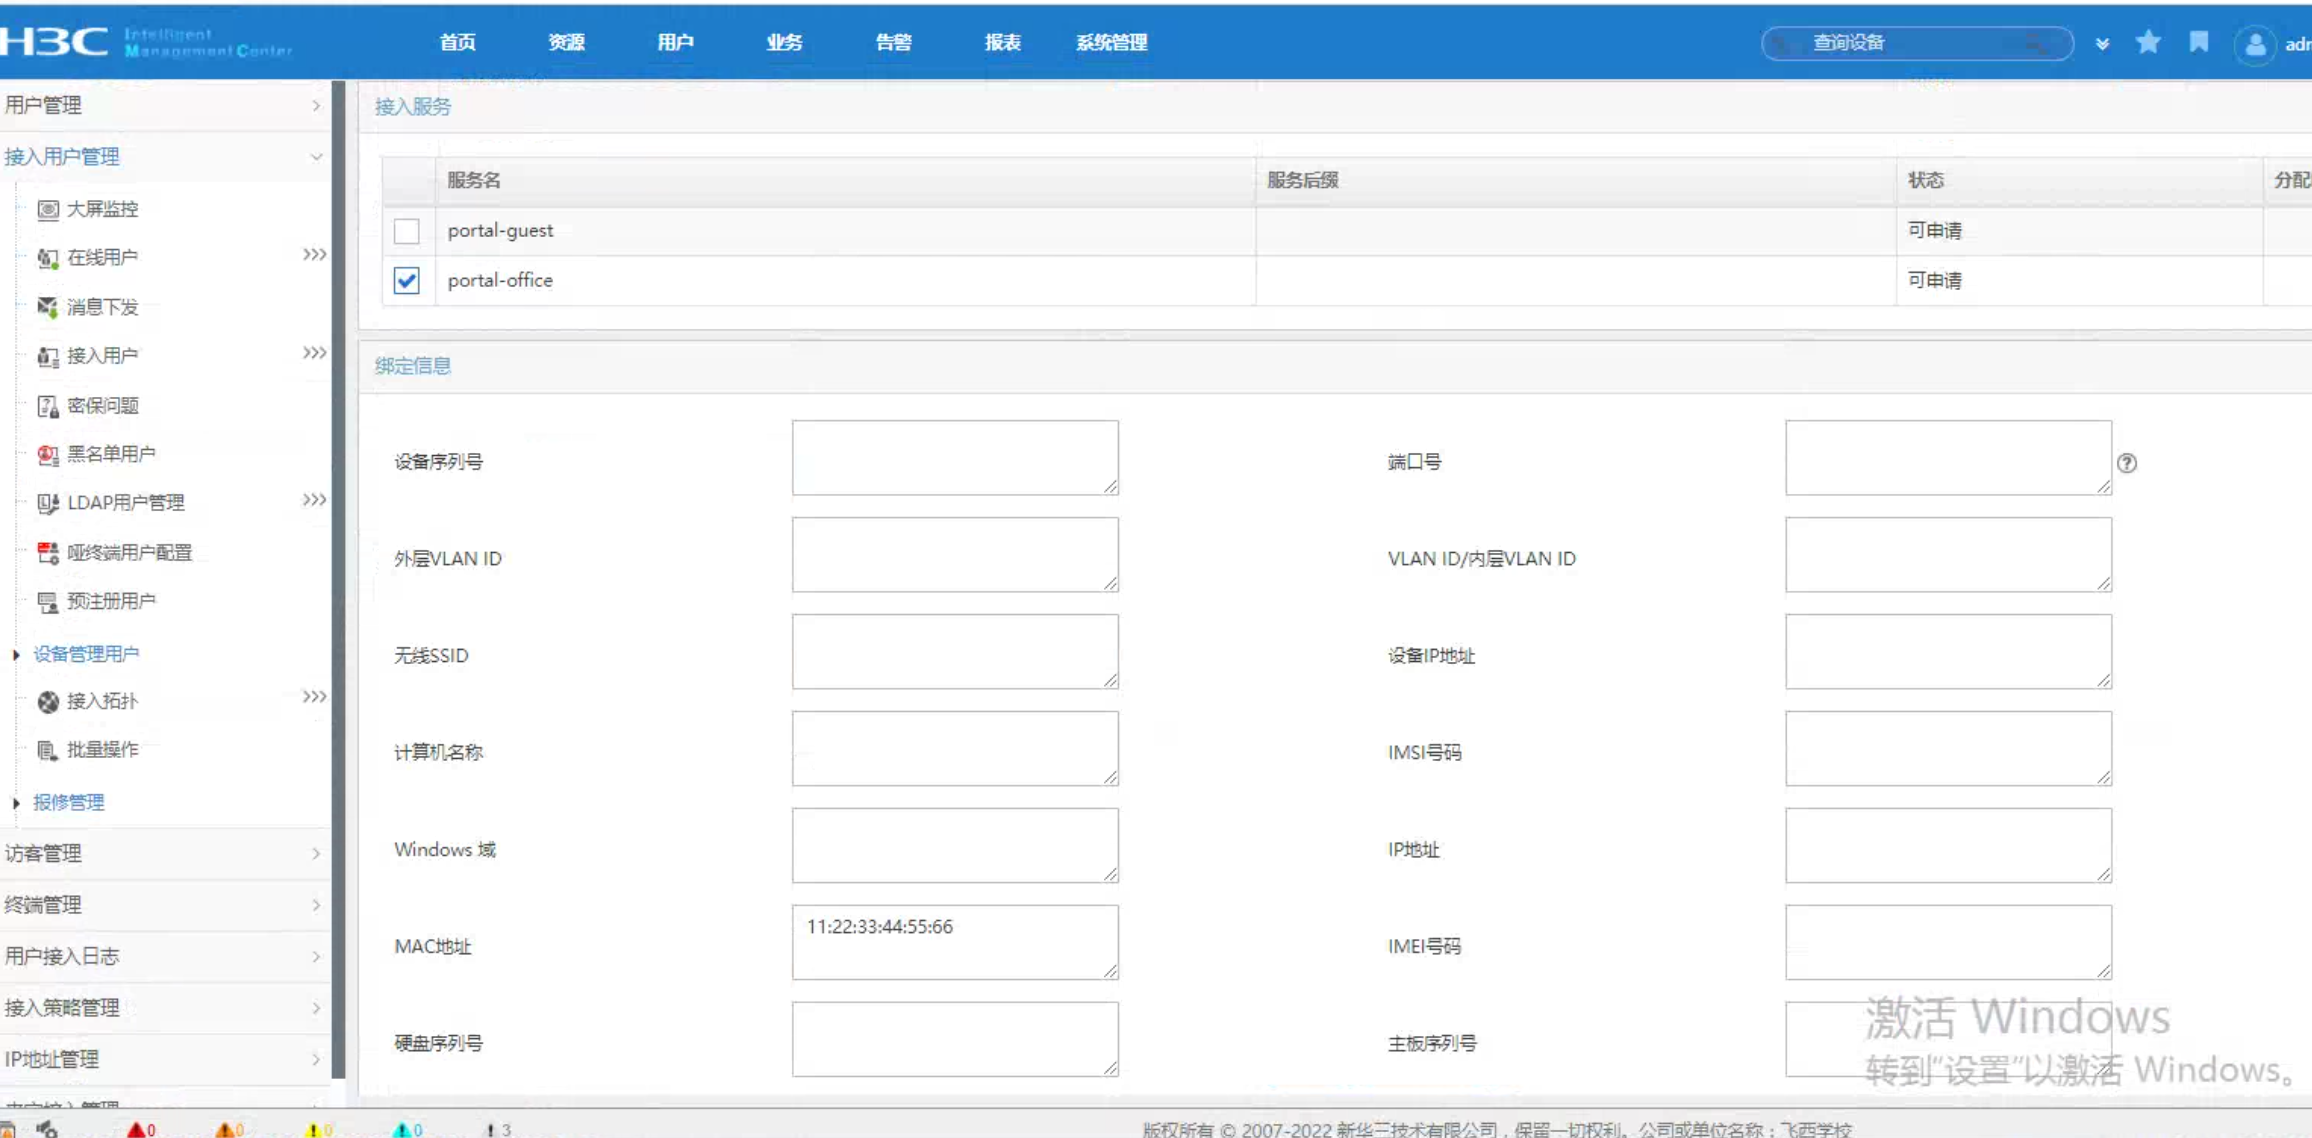The image size is (2312, 1138).
Task: Click the 报修管理 link in sidebar
Action: tap(68, 802)
